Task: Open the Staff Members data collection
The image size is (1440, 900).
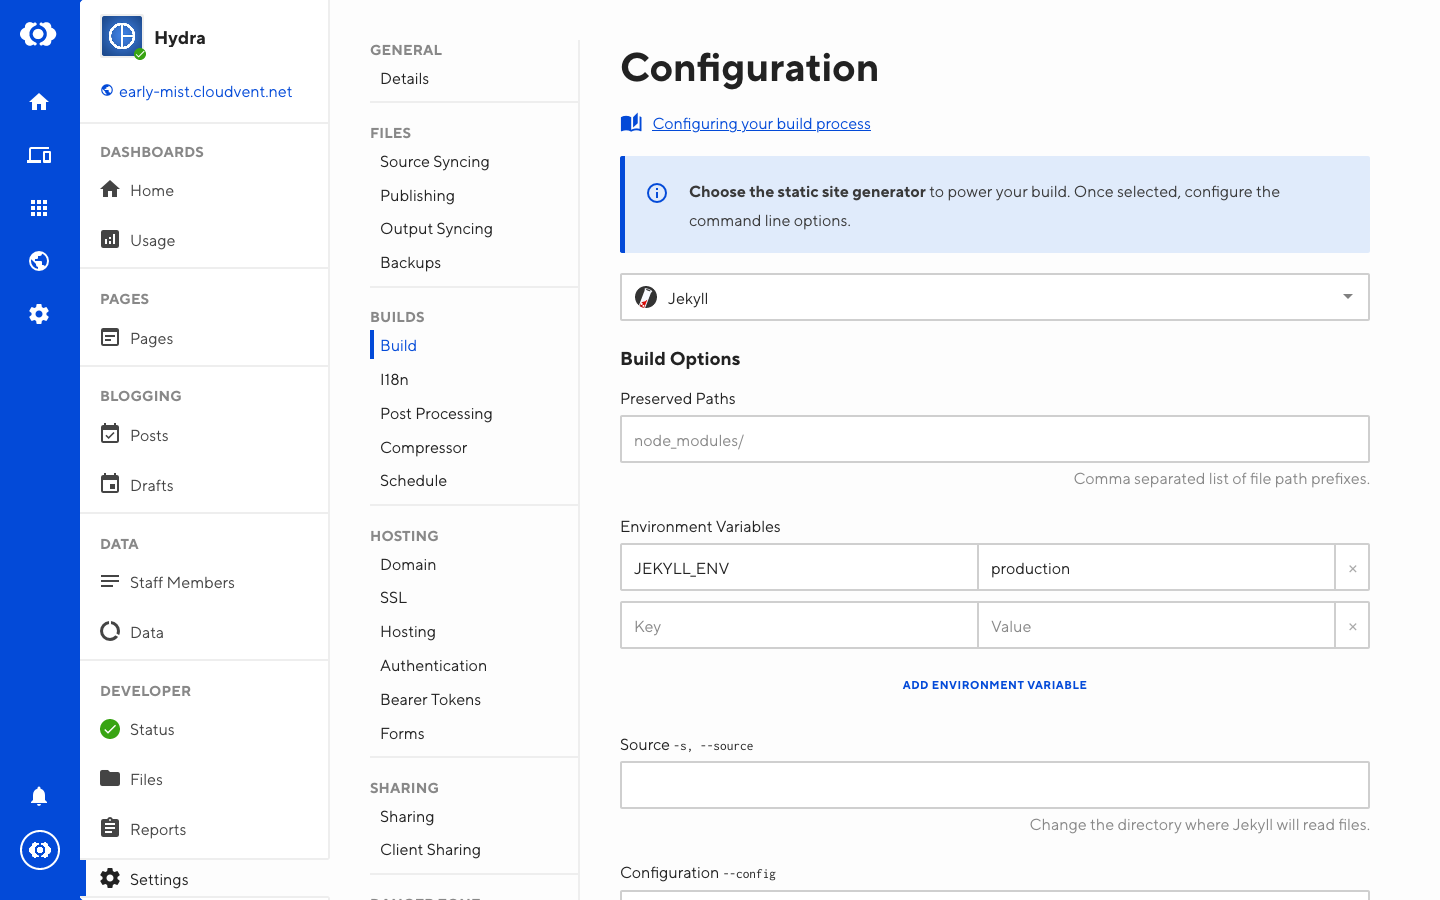Action: [167, 582]
